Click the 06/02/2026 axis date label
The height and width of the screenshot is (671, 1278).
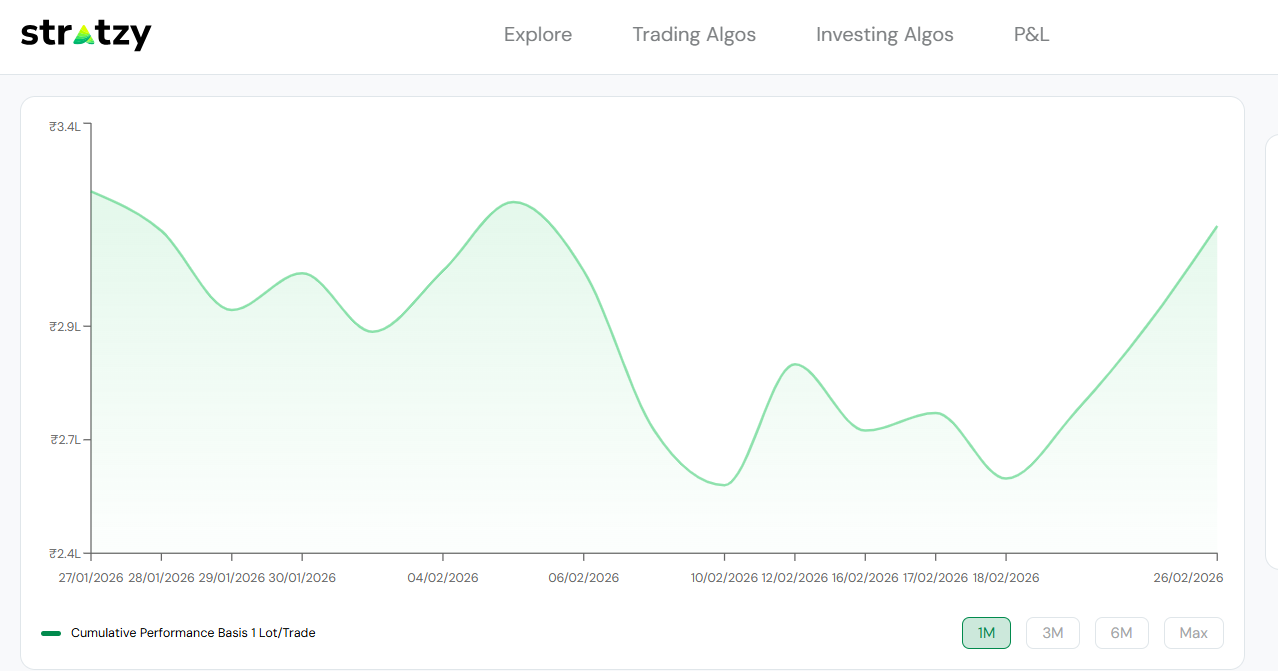coord(584,578)
